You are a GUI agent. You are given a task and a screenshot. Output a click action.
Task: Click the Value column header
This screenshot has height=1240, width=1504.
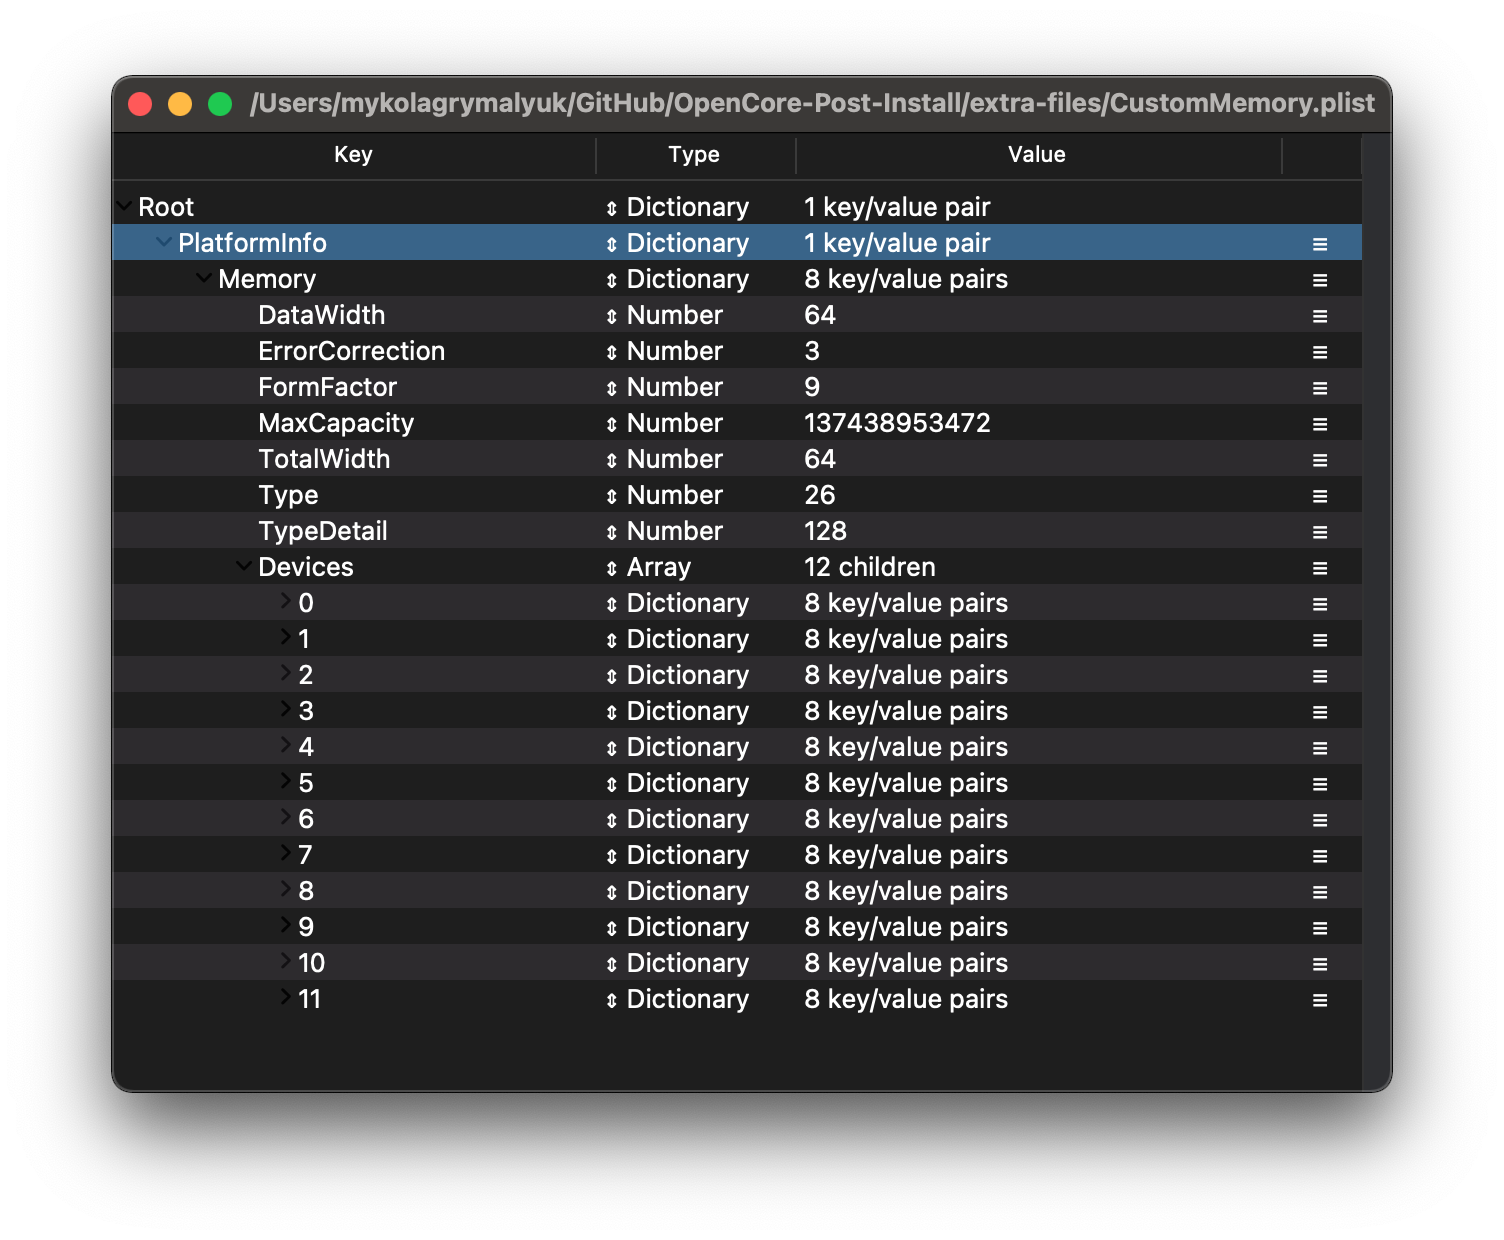point(1036,155)
